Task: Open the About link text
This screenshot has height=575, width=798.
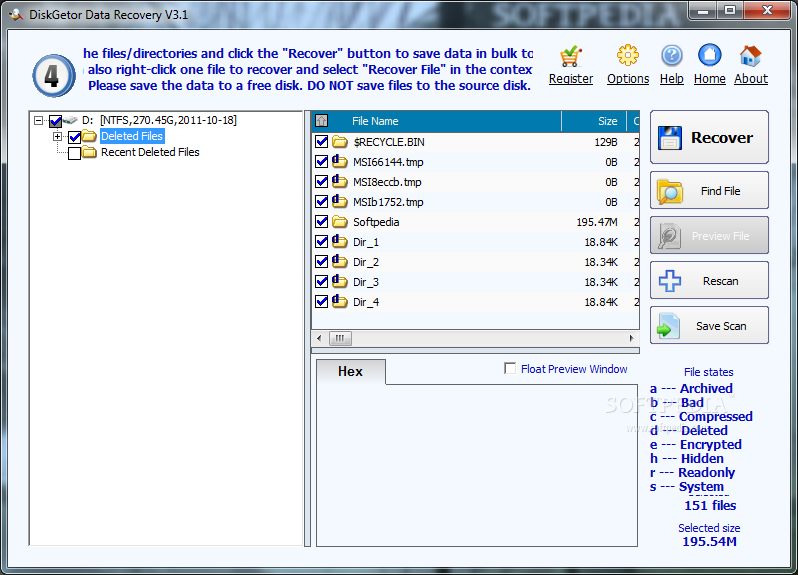Action: [x=751, y=79]
